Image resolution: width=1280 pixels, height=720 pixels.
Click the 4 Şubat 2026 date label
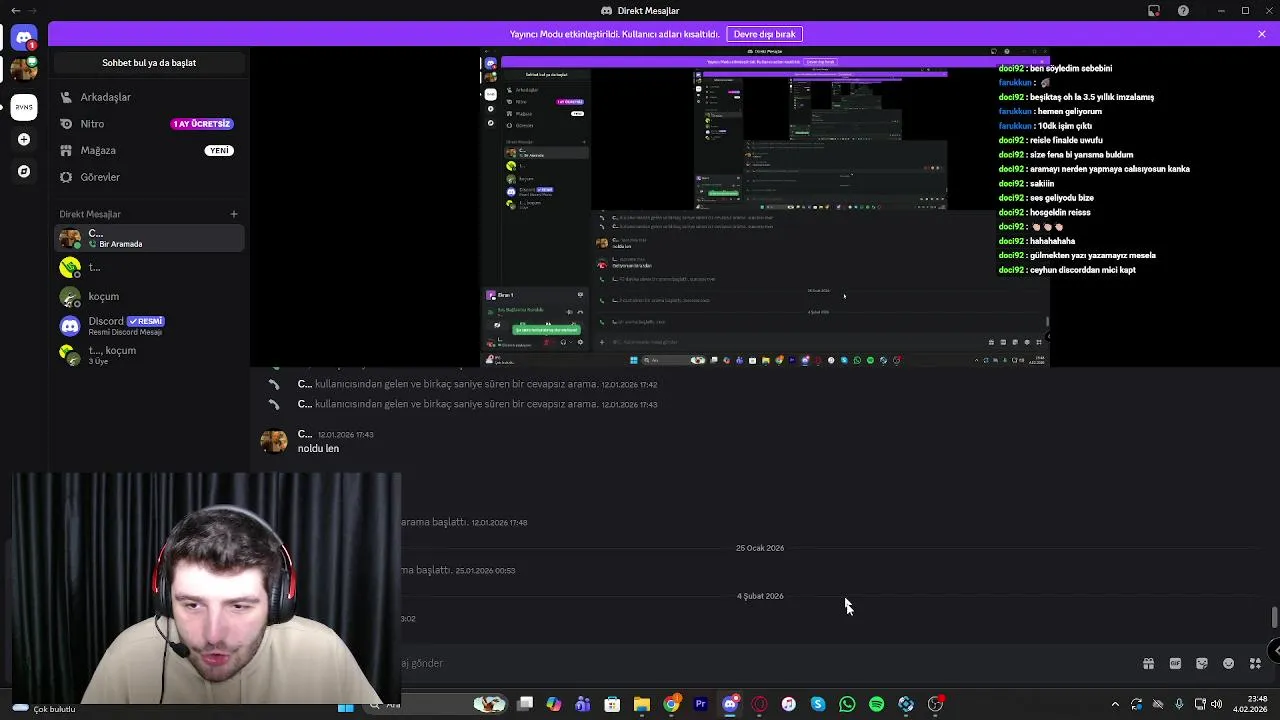(x=760, y=596)
